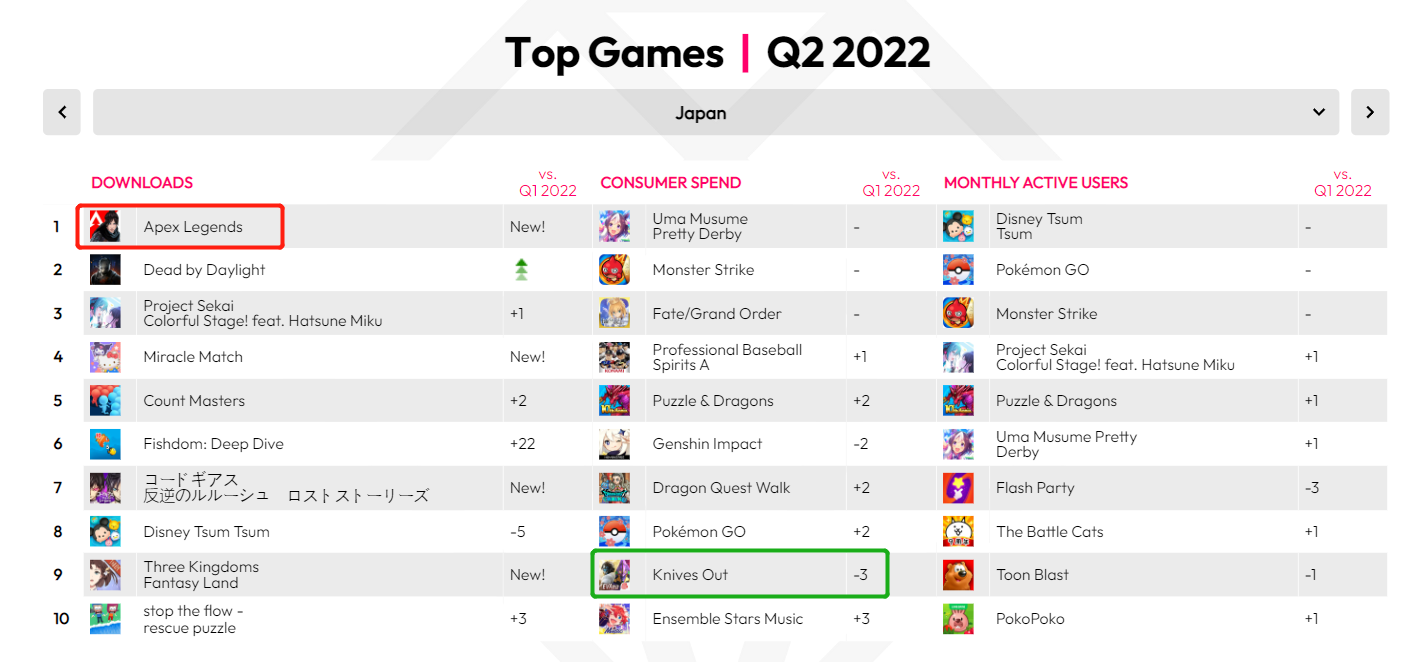Screen dimensions: 1415x662
Task: Expand the country selector chevron arrow
Action: (x=1319, y=113)
